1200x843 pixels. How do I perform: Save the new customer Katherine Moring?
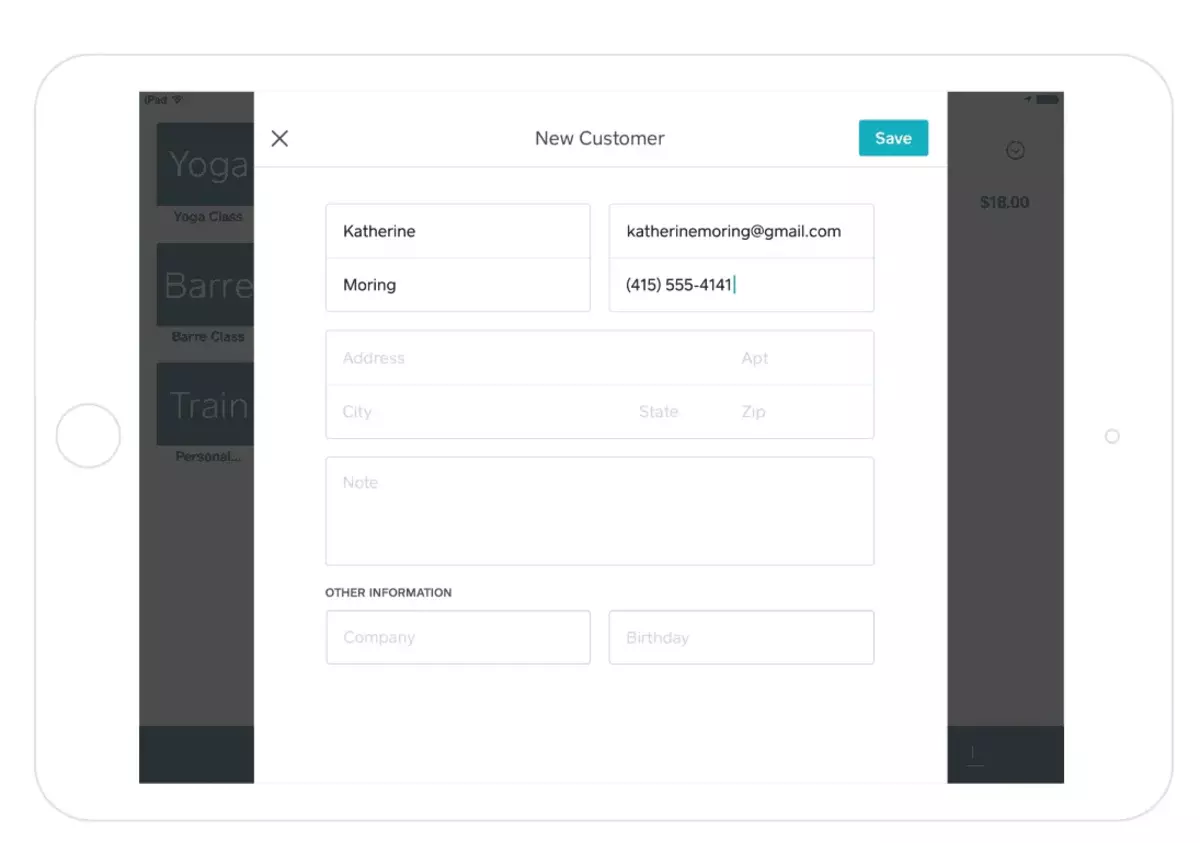tap(893, 138)
